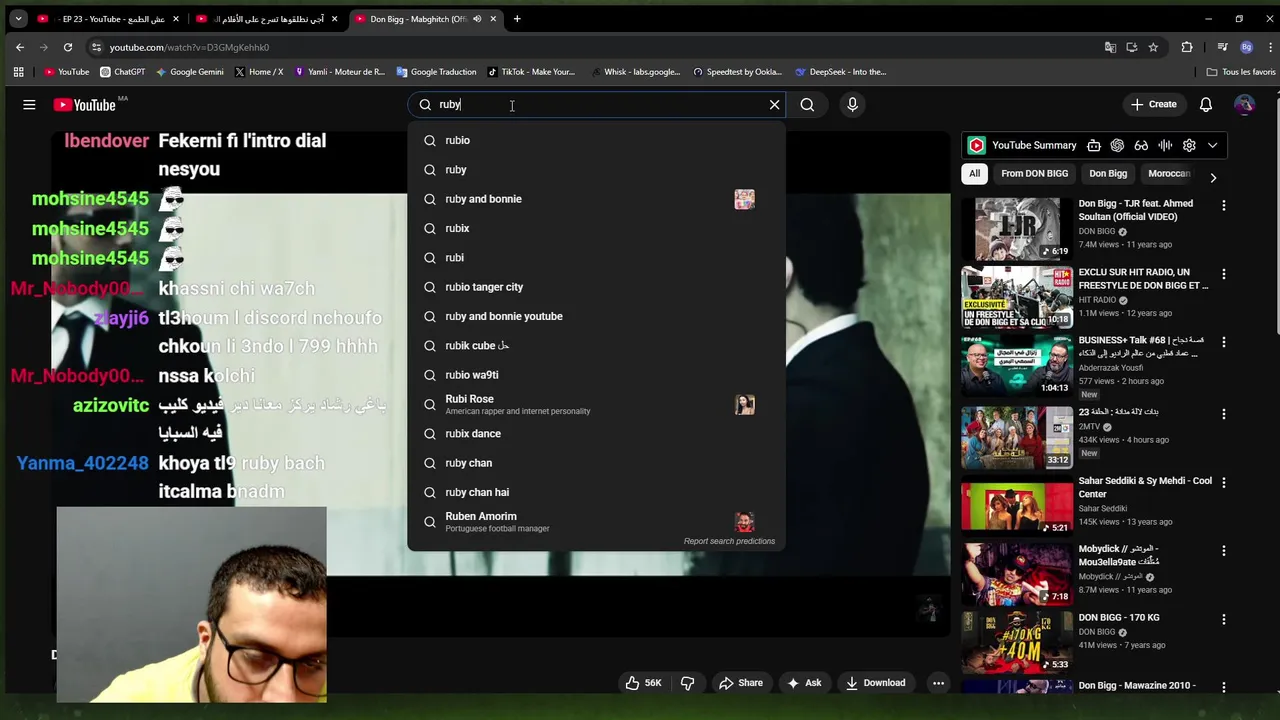Go to the YouTube home logo
The image size is (1280, 720).
point(85,105)
